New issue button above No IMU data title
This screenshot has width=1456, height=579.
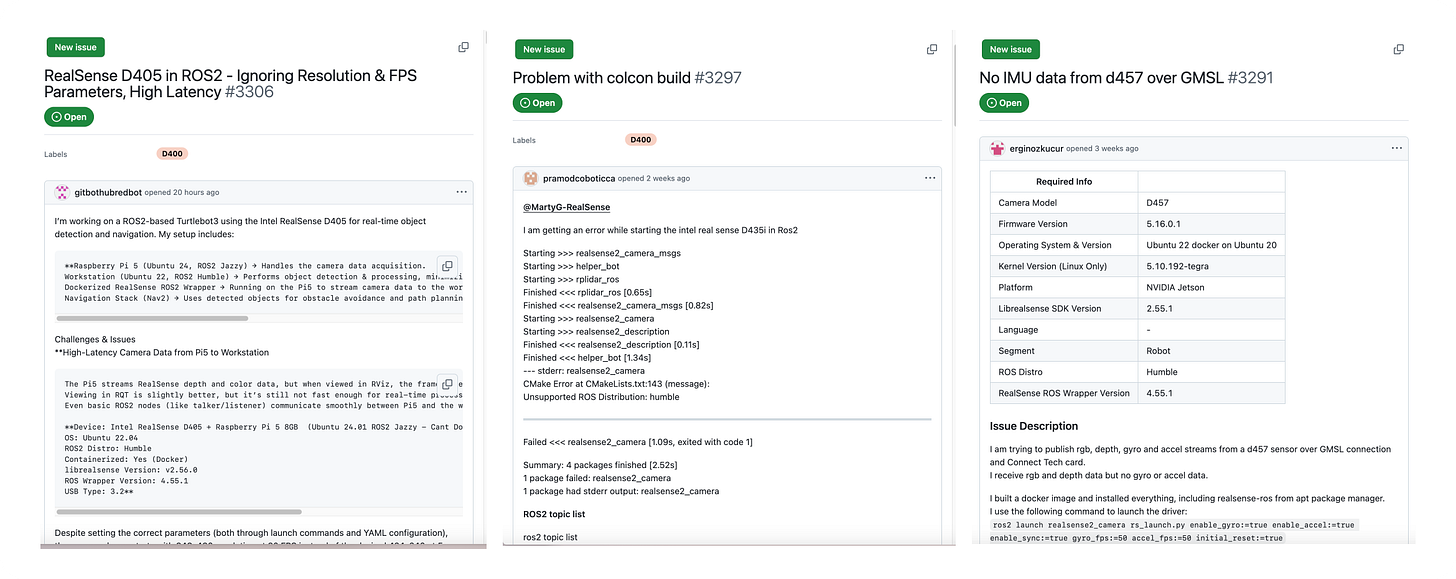coord(1011,49)
